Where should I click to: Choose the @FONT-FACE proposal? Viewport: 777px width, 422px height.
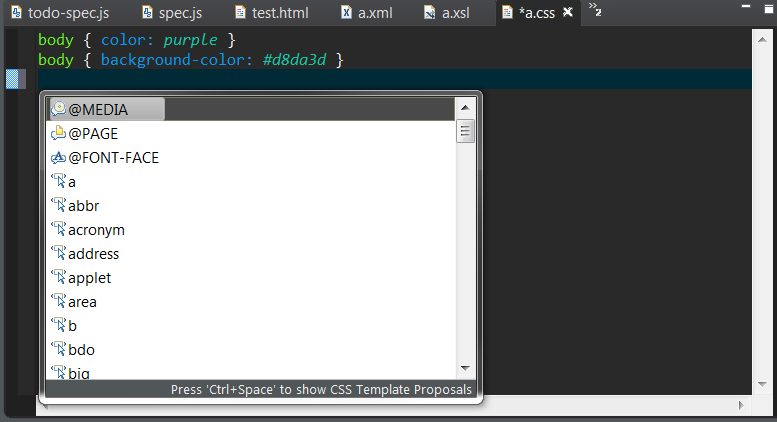pyautogui.click(x=250, y=158)
